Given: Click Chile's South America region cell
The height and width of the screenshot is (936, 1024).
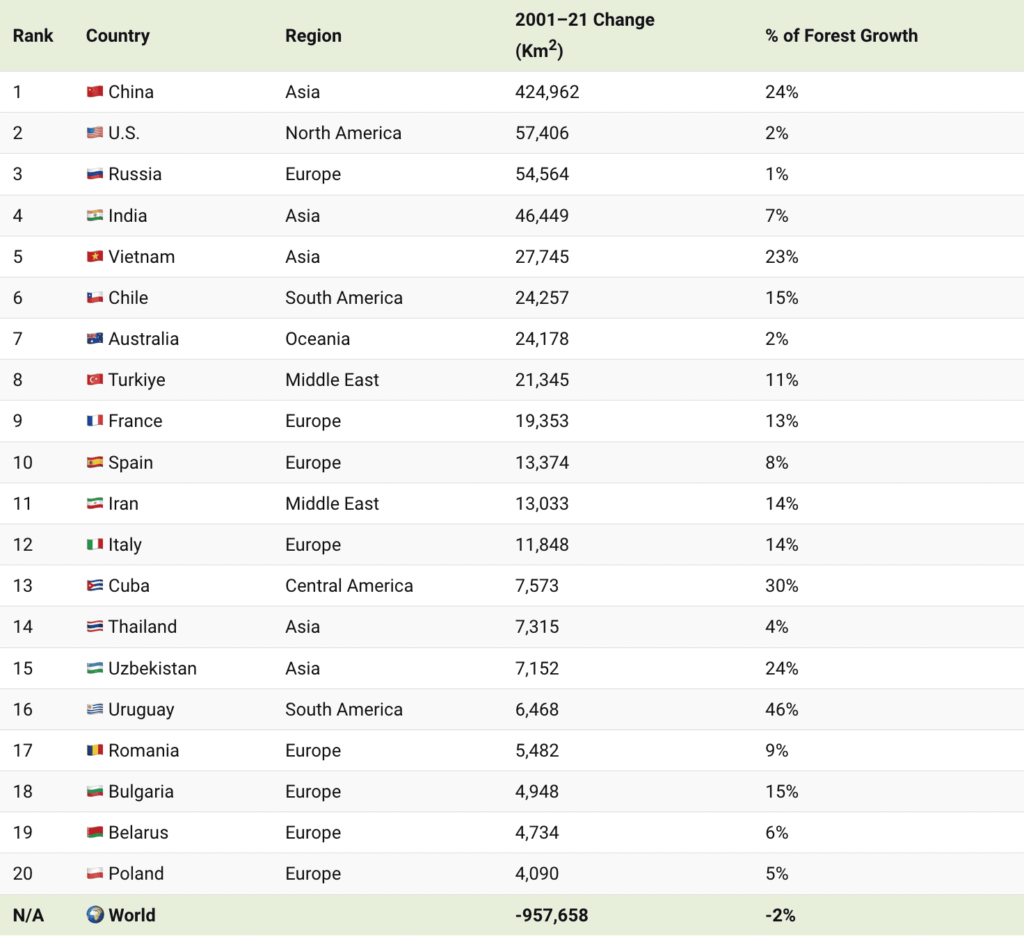Looking at the screenshot, I should tap(343, 298).
